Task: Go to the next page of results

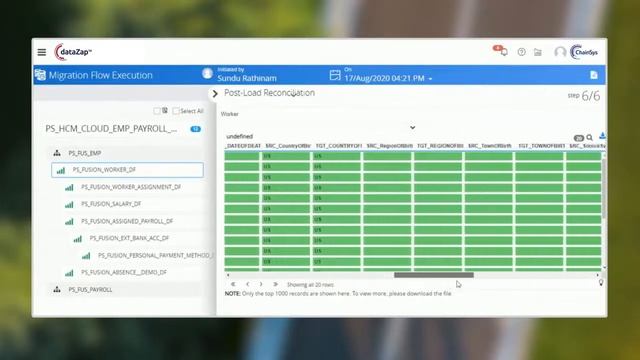Action: 261,284
